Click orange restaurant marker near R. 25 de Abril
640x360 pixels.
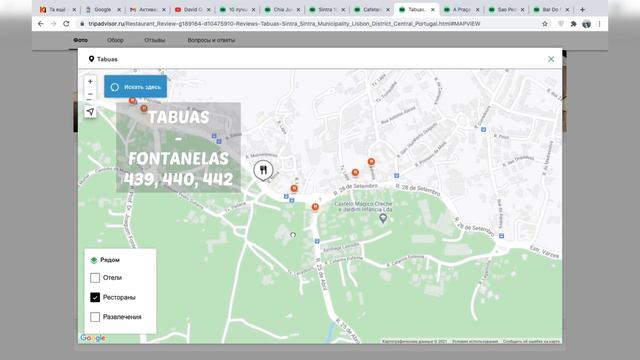[x=315, y=207]
